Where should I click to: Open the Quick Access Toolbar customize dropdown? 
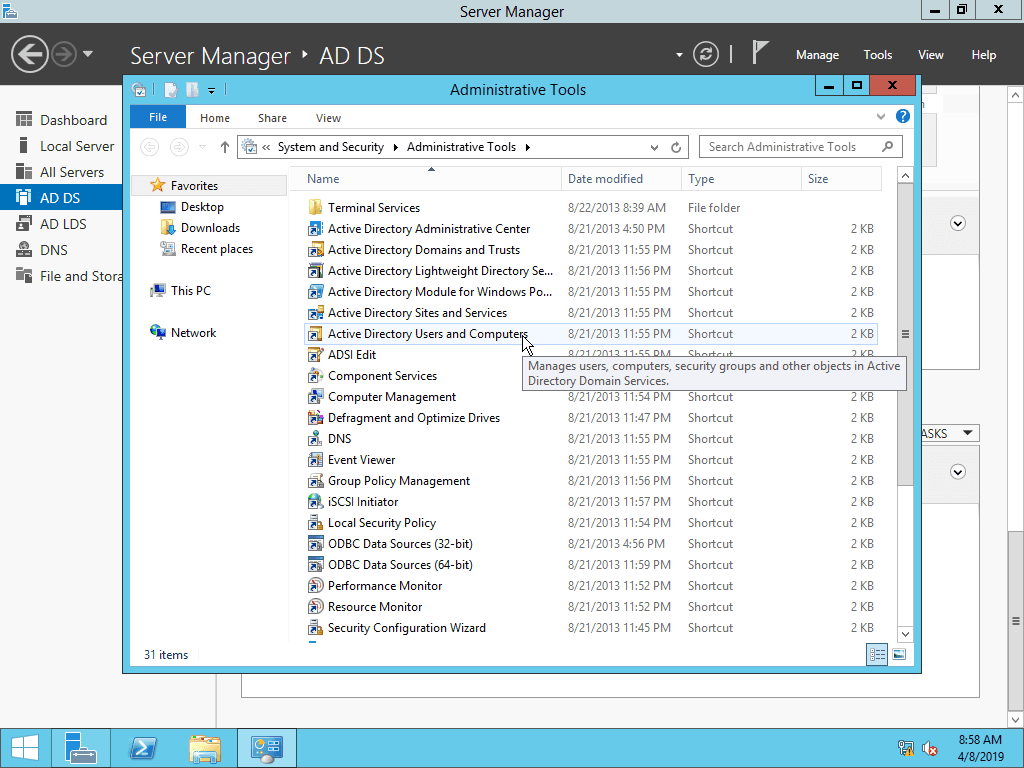(x=212, y=90)
